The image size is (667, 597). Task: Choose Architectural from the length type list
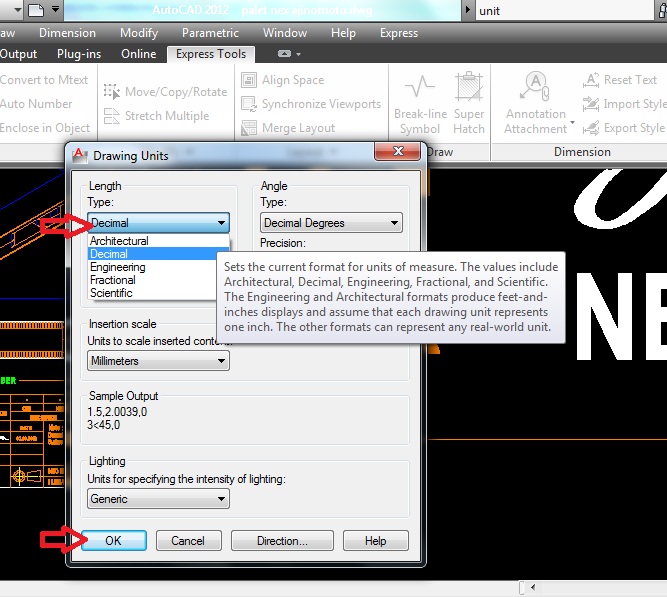158,241
